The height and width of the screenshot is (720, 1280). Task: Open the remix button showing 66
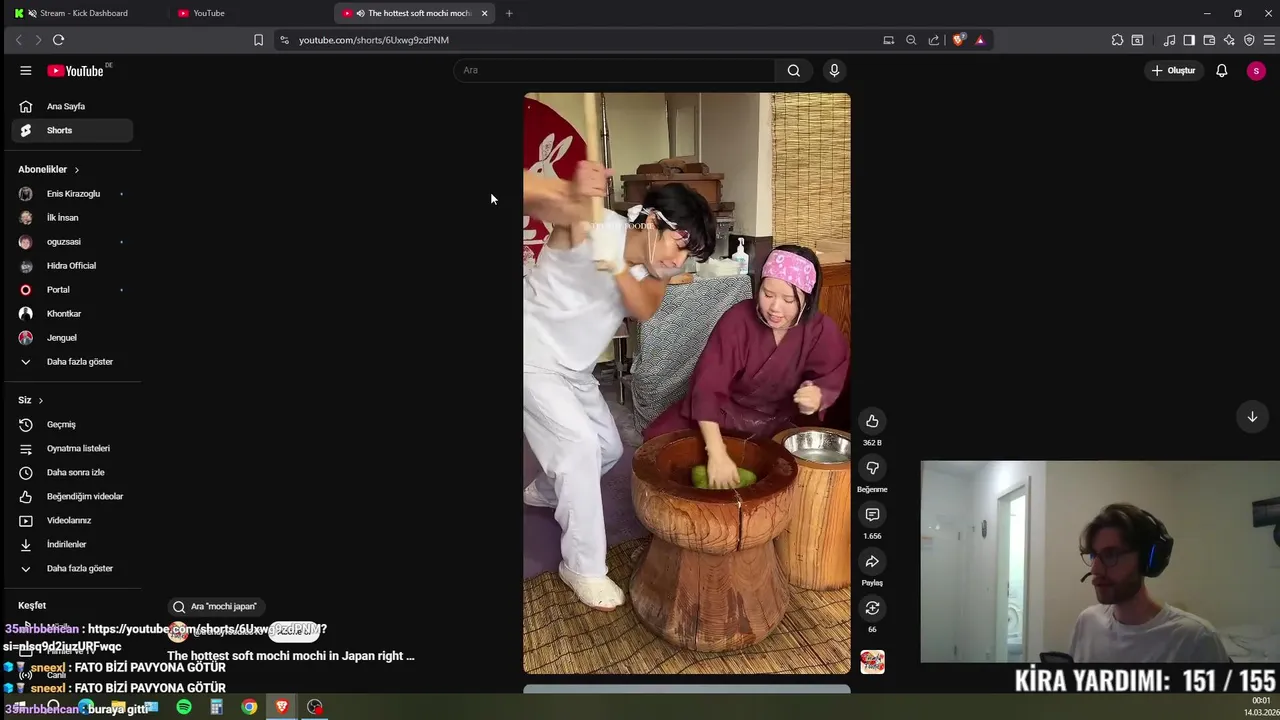coord(872,608)
